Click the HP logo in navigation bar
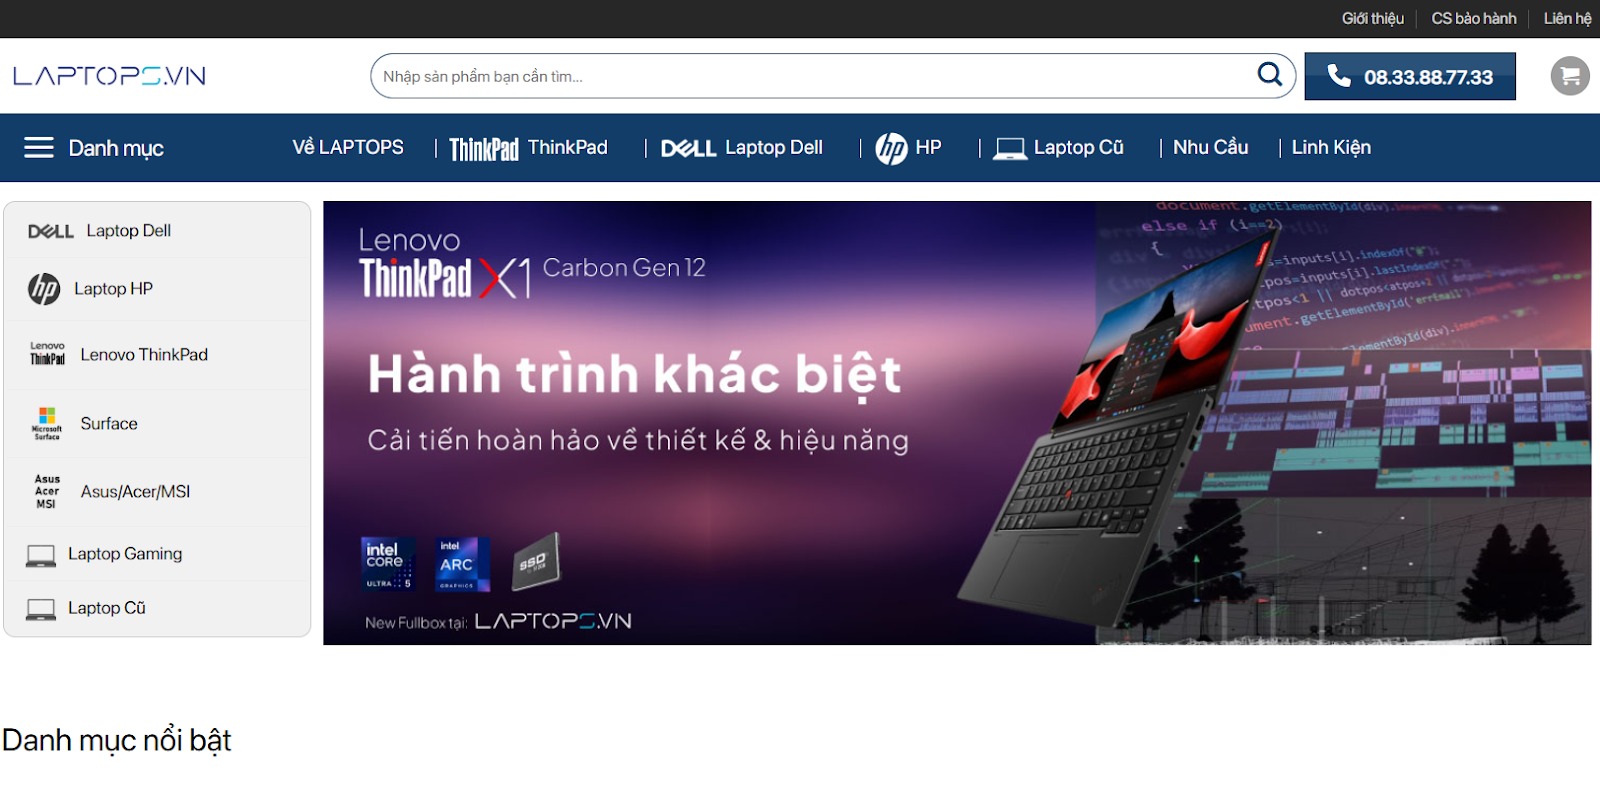Viewport: 1600px width, 795px height. tap(891, 148)
